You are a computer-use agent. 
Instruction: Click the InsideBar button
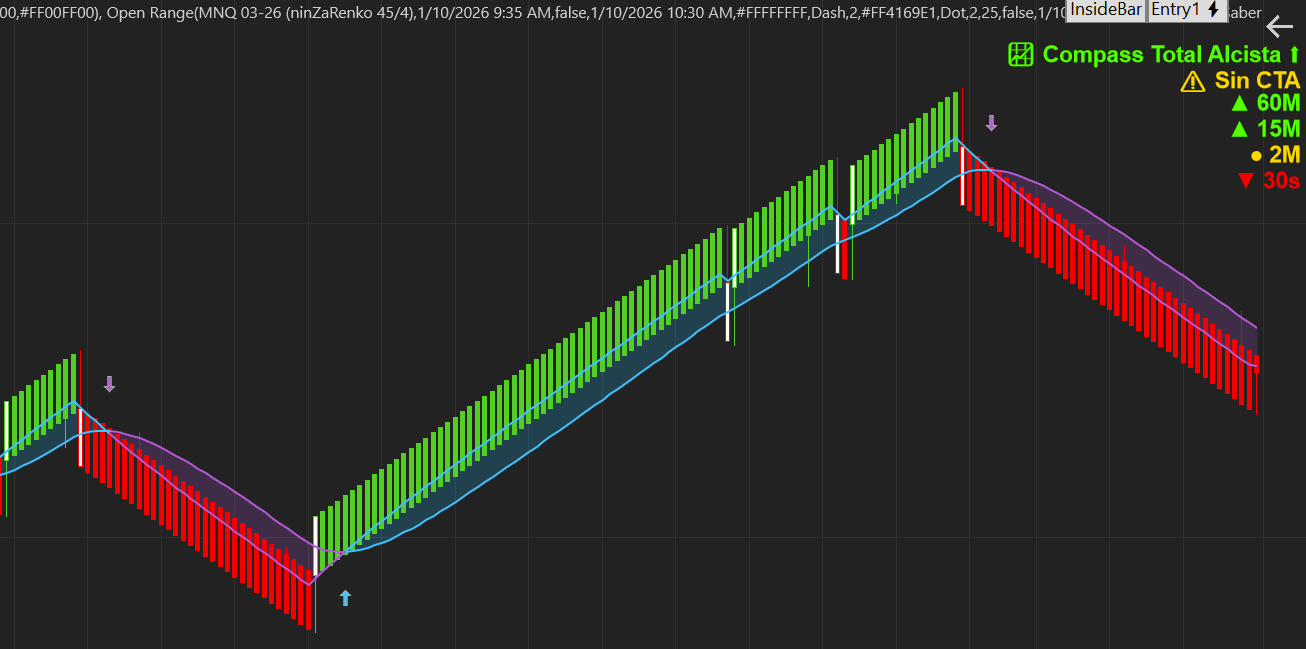(1106, 10)
